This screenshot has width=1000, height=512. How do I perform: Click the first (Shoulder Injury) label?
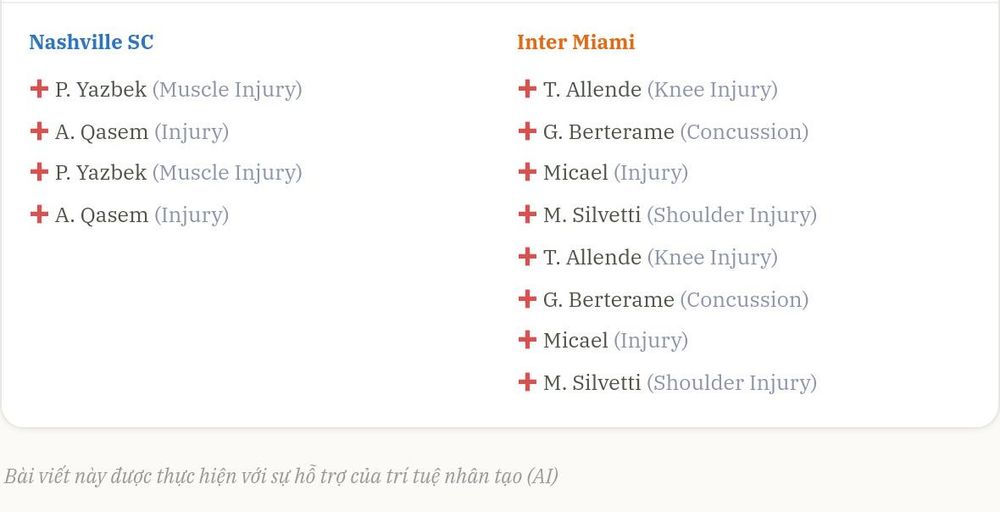(732, 215)
